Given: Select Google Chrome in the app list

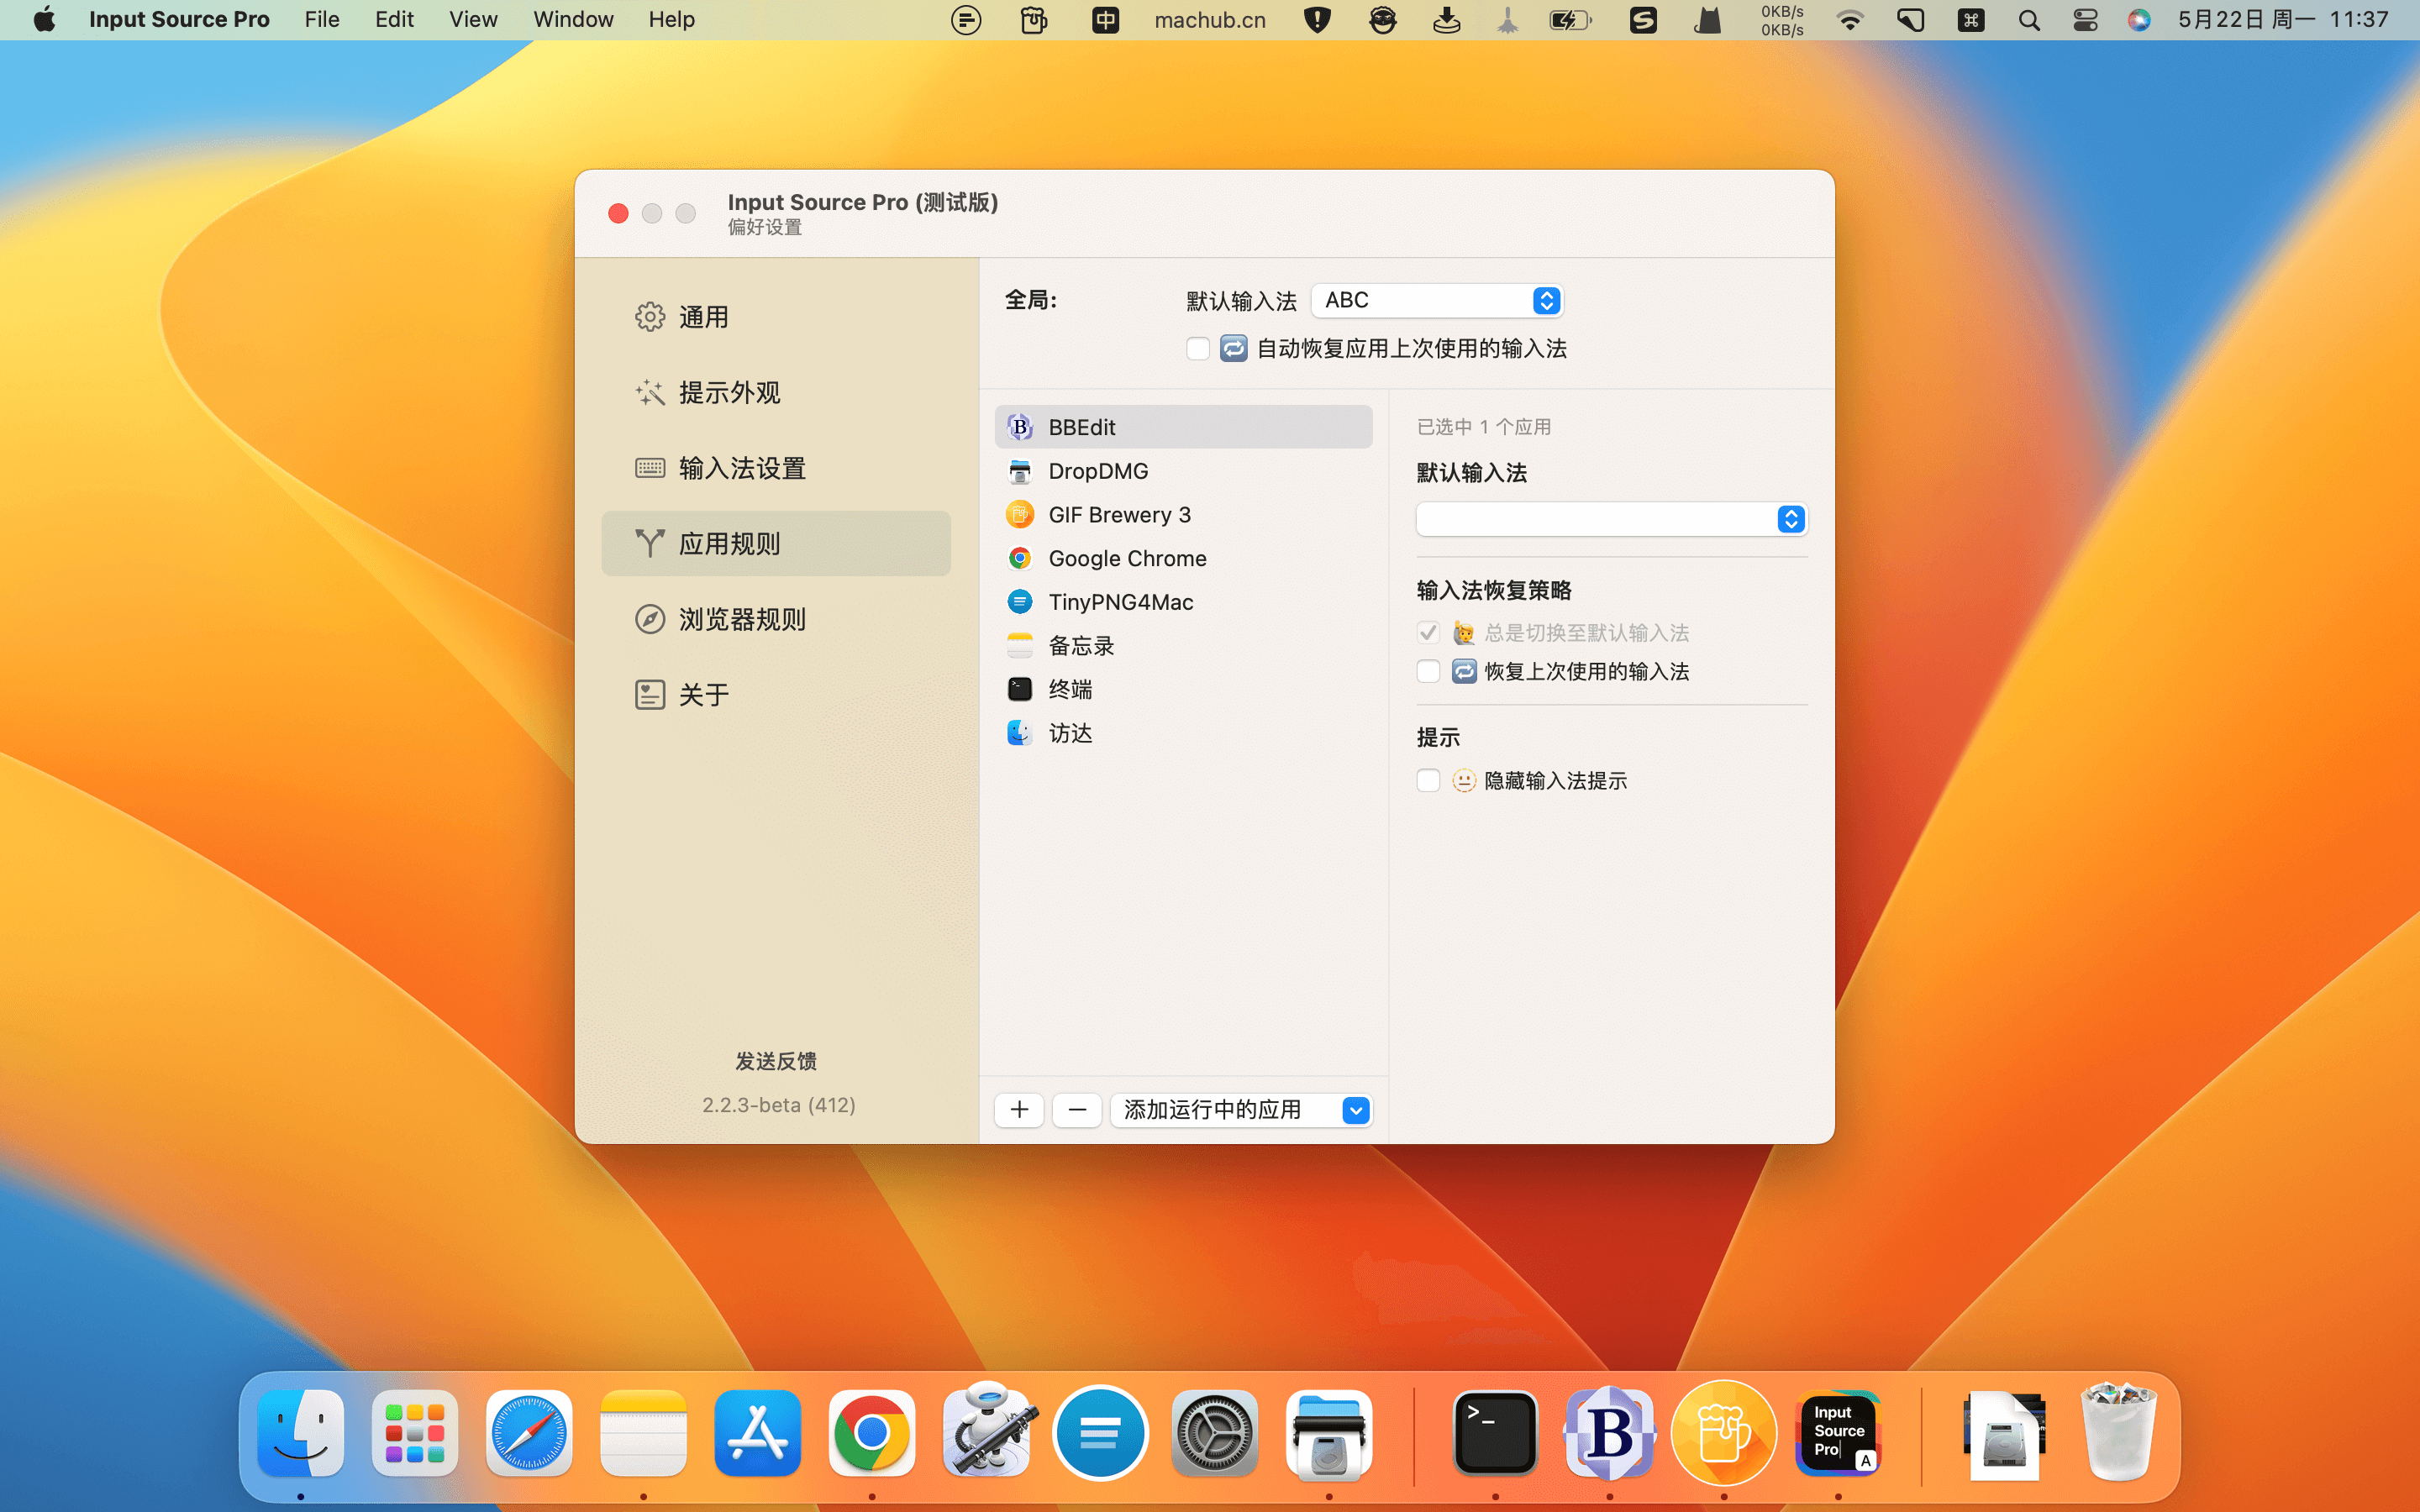Looking at the screenshot, I should pos(1183,558).
